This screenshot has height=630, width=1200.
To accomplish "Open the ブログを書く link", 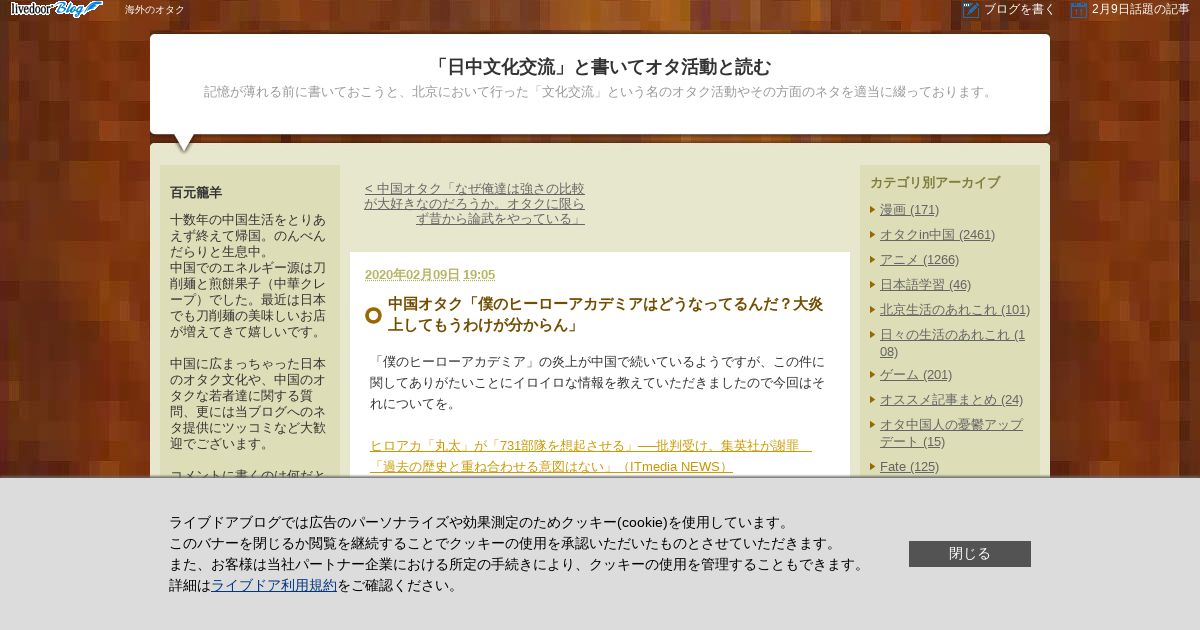I will click(x=1019, y=9).
